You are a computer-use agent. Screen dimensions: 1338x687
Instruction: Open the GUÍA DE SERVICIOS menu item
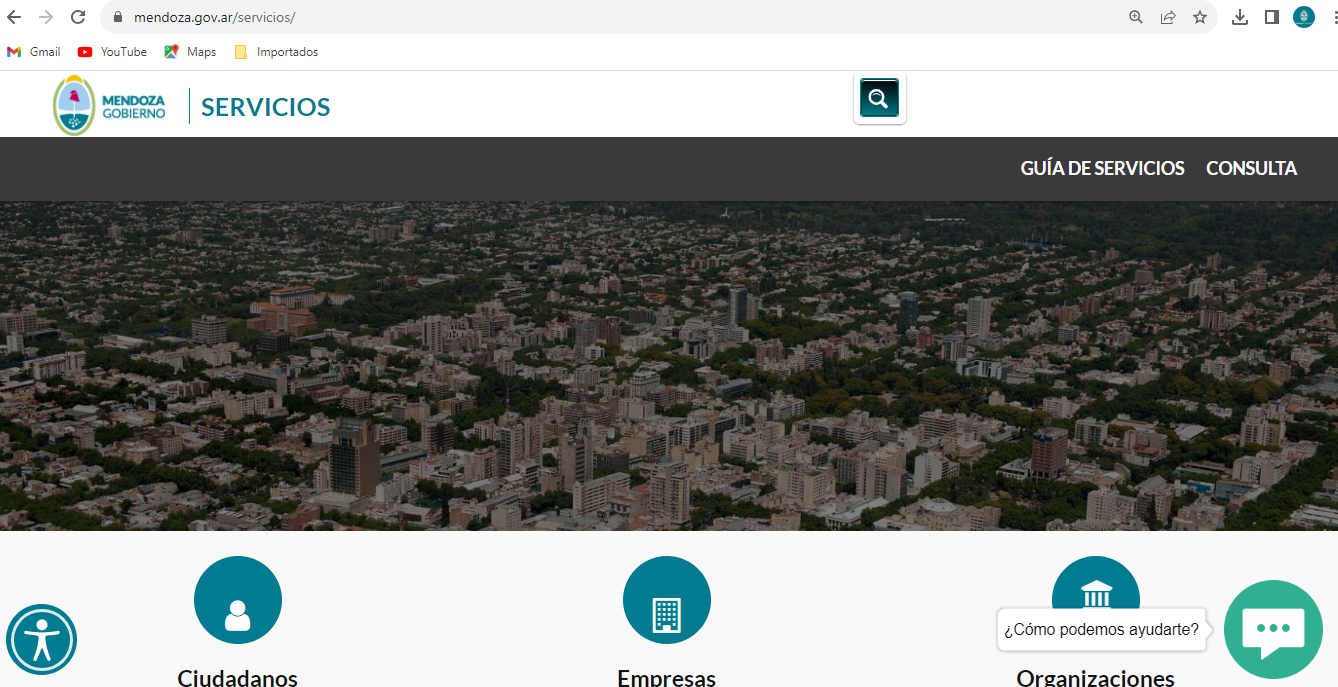coord(1102,169)
